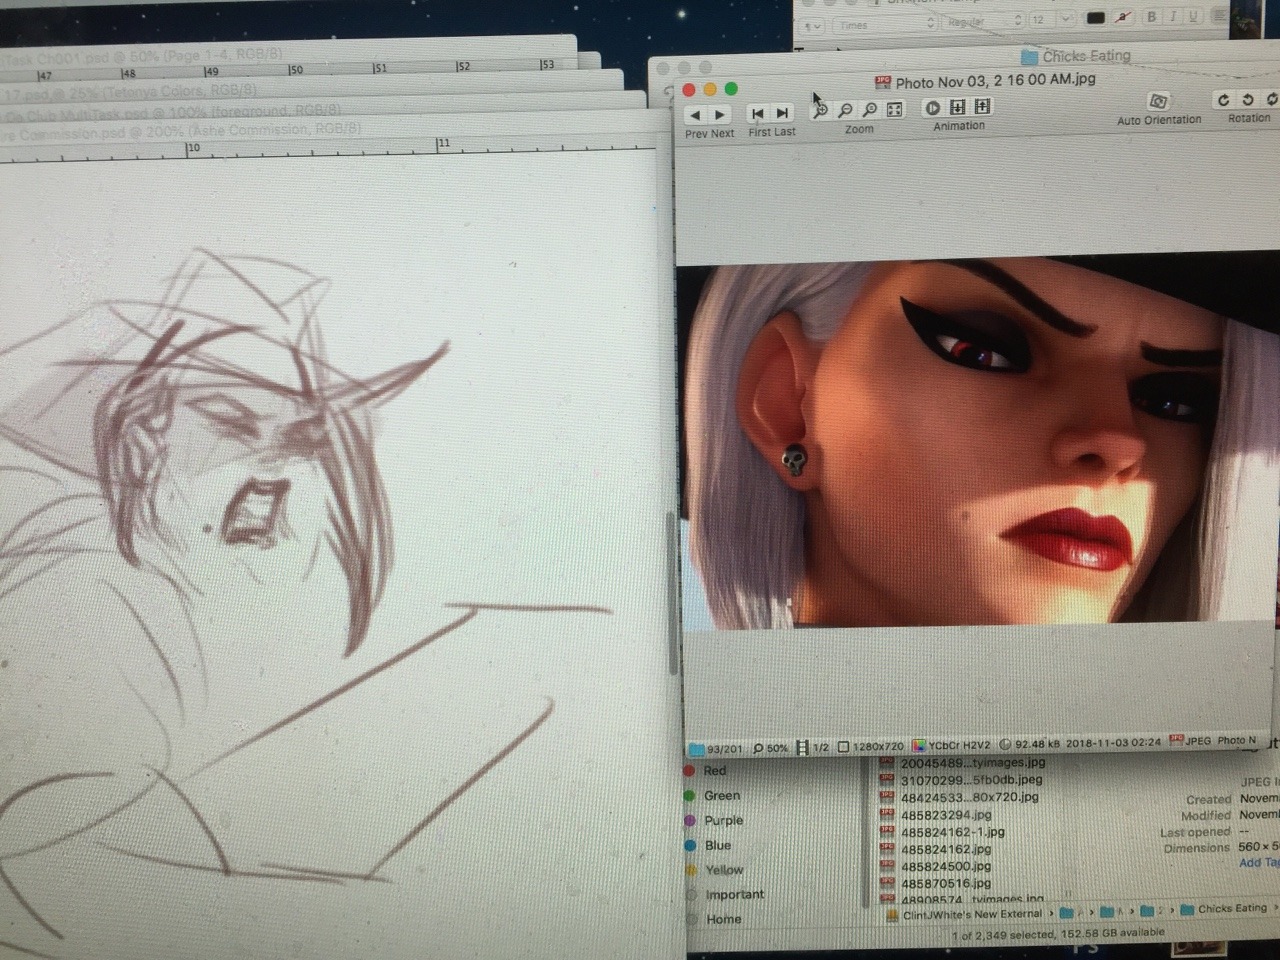This screenshot has width=1280, height=960.
Task: Click the JPEG format status entry
Action: coord(1189,741)
